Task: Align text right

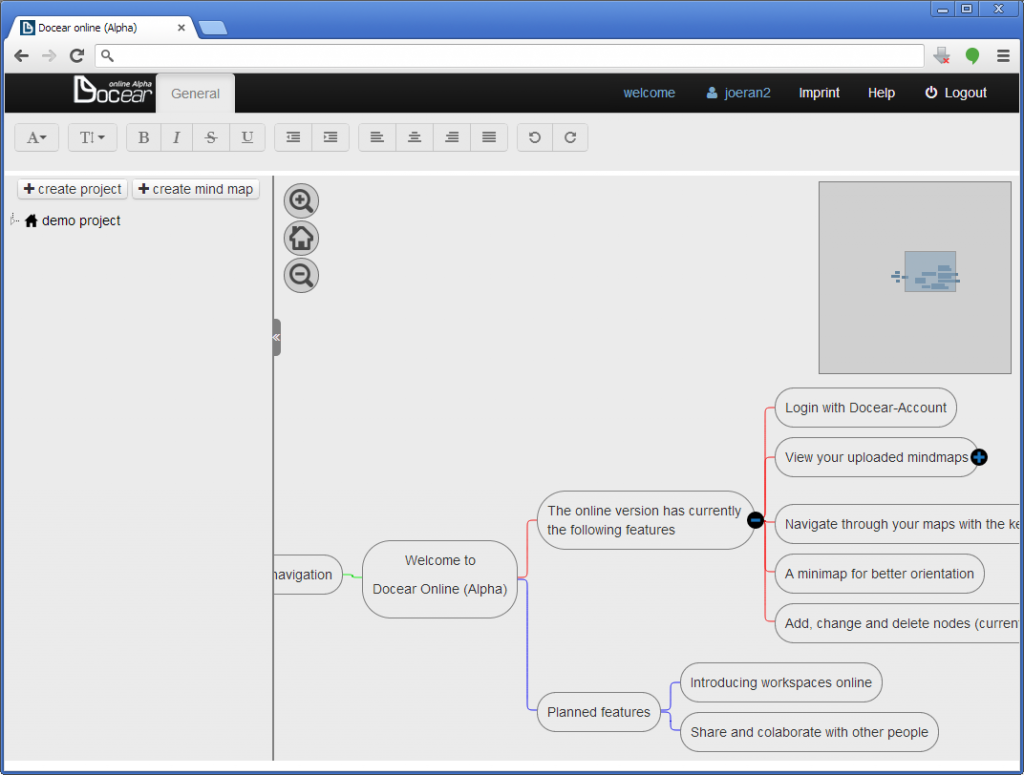Action: click(x=451, y=138)
